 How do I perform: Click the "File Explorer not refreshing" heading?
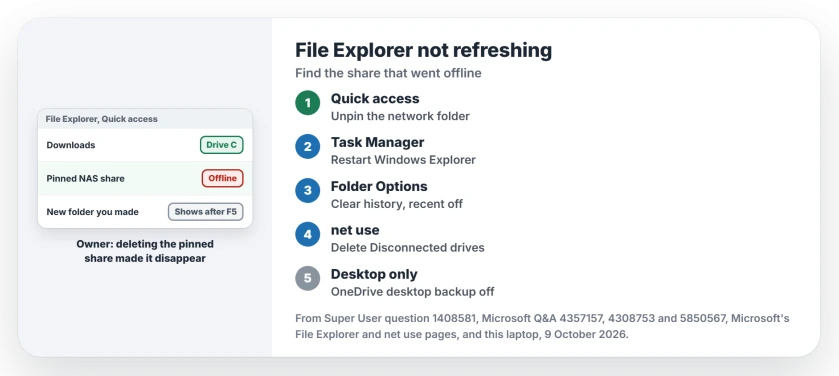[423, 50]
